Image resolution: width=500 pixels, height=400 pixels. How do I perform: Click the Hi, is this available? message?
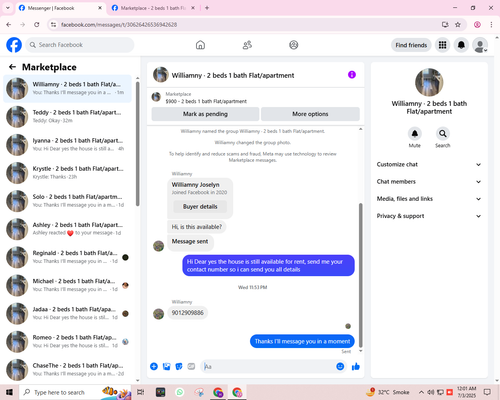click(x=197, y=227)
